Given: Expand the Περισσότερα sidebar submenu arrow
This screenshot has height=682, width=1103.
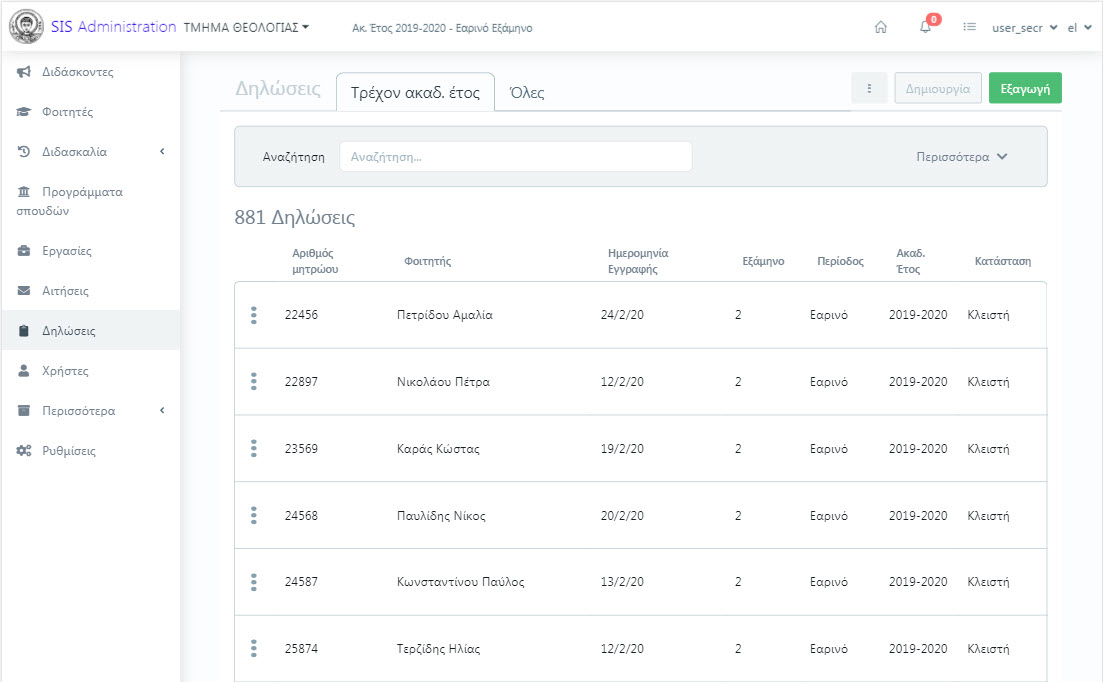Looking at the screenshot, I should (x=162, y=411).
